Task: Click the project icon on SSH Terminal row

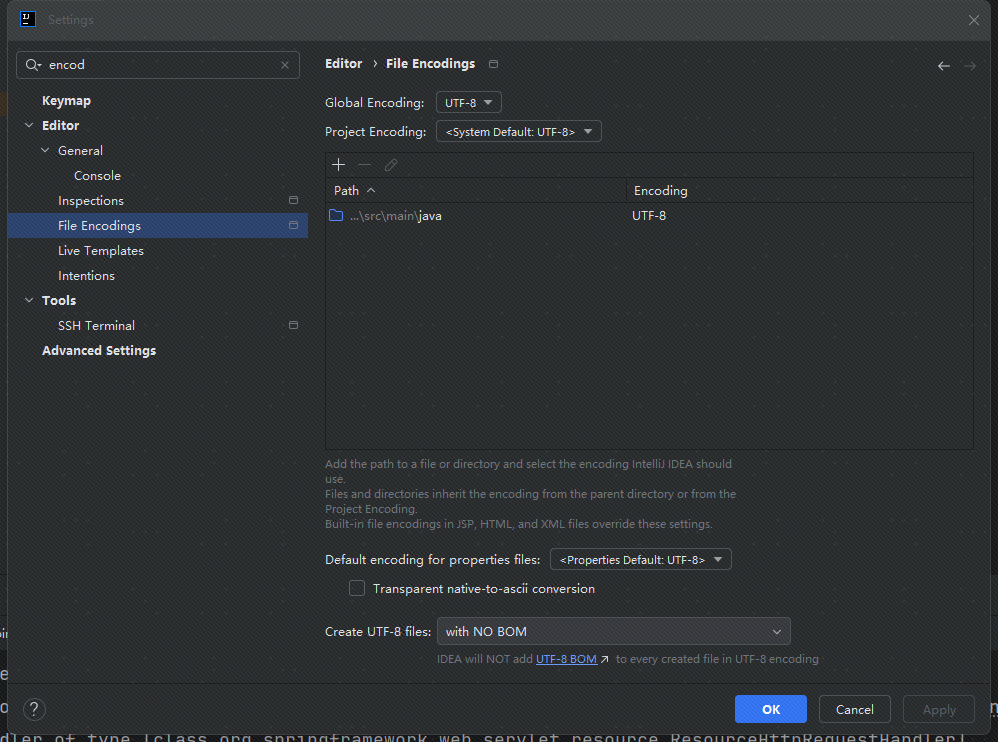Action: (x=293, y=326)
